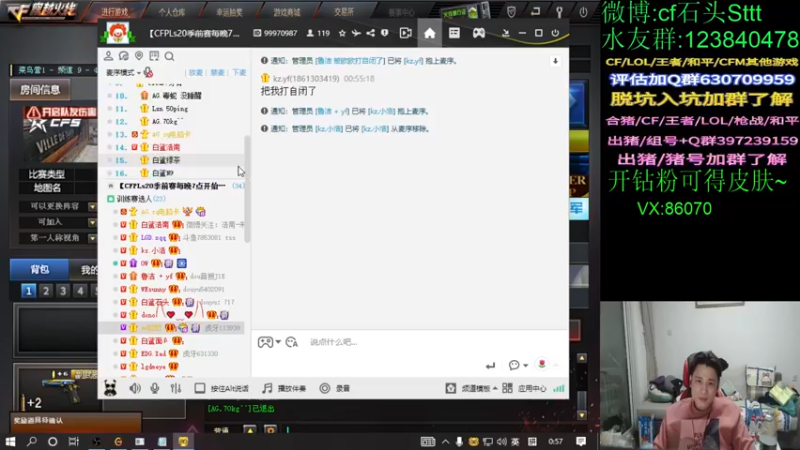Image resolution: width=800 pixels, height=450 pixels.
Task: Open 可以更换阵容 dropdown in room info
Action: tap(92, 207)
